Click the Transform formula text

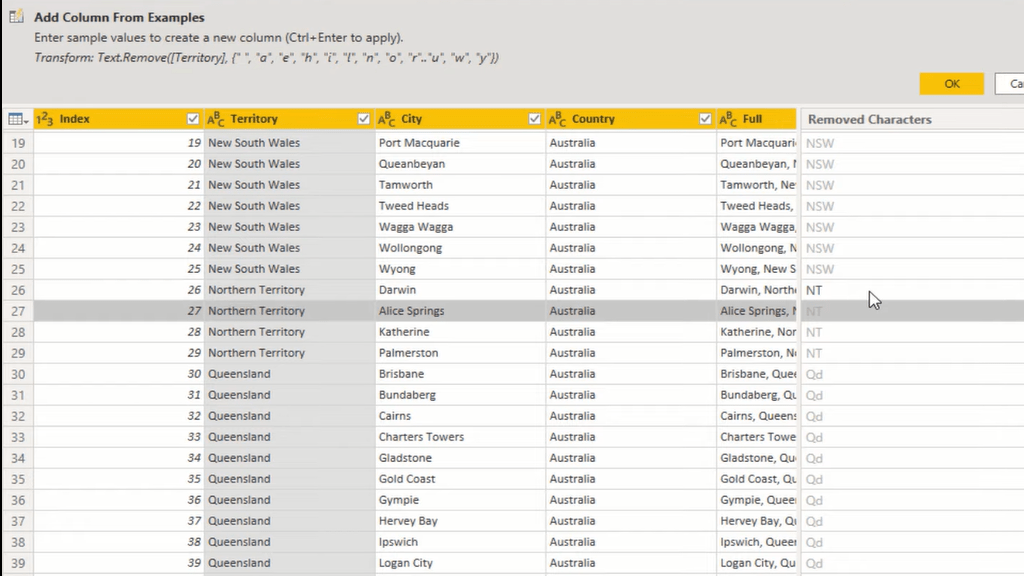(266, 57)
